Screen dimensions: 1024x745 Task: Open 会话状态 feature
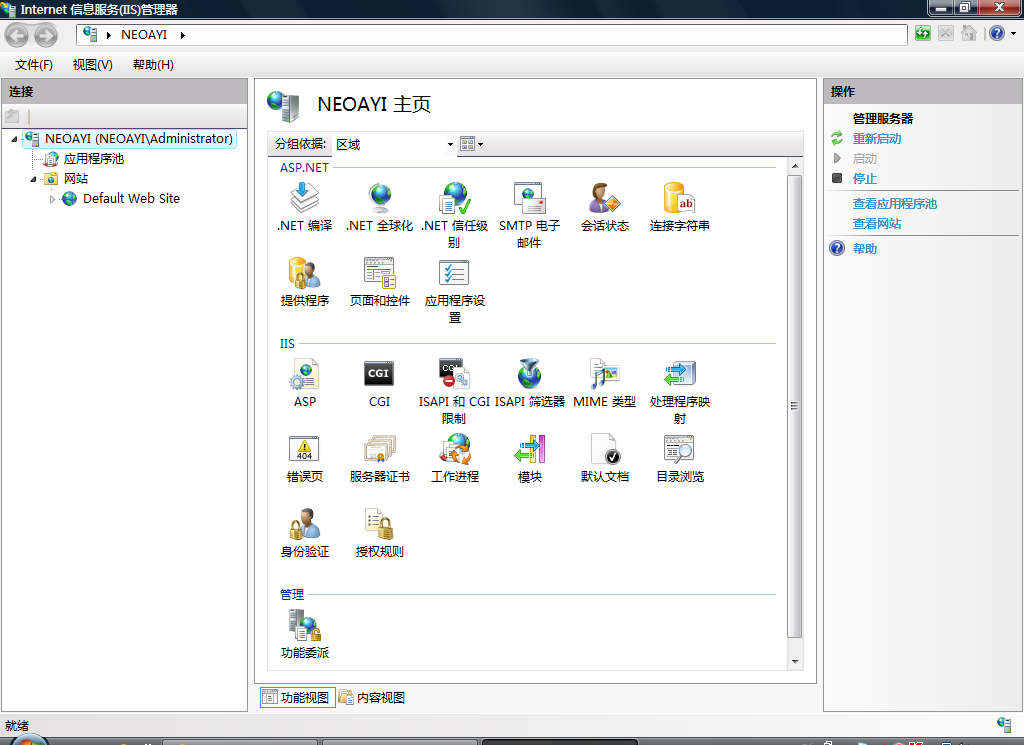[x=605, y=207]
